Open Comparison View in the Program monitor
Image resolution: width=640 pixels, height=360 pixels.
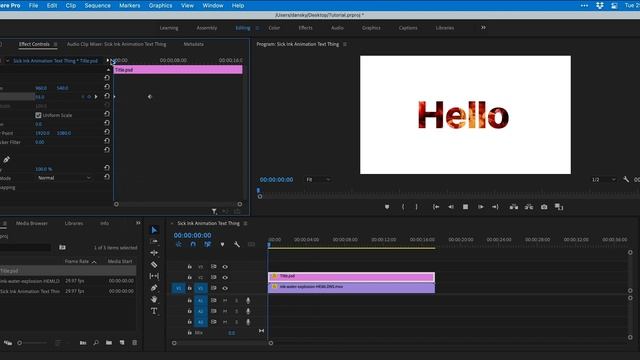coord(559,207)
